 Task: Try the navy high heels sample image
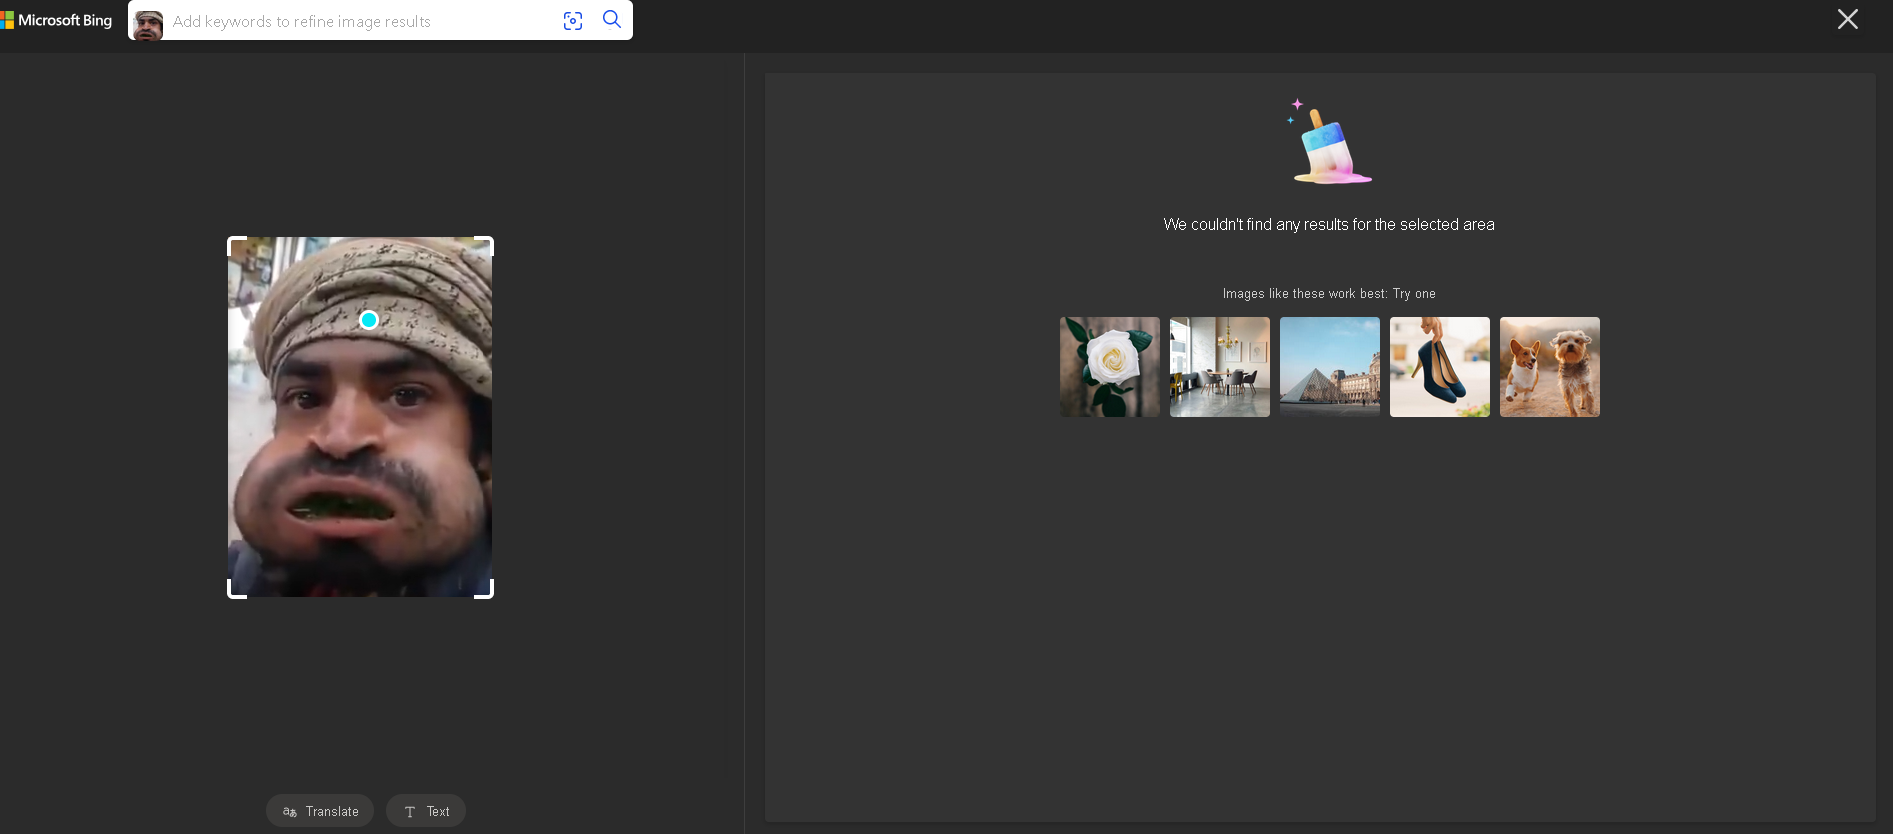pos(1440,367)
